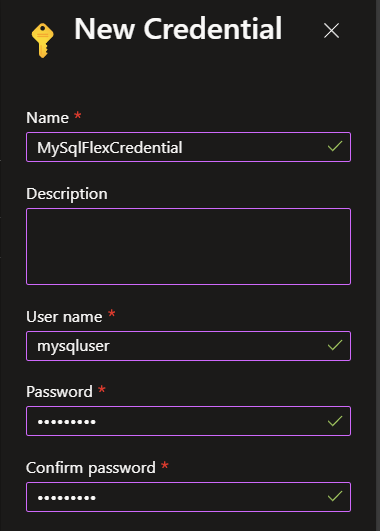Click the Confirm password label text
Screen dimensions: 380x531
coord(91,468)
